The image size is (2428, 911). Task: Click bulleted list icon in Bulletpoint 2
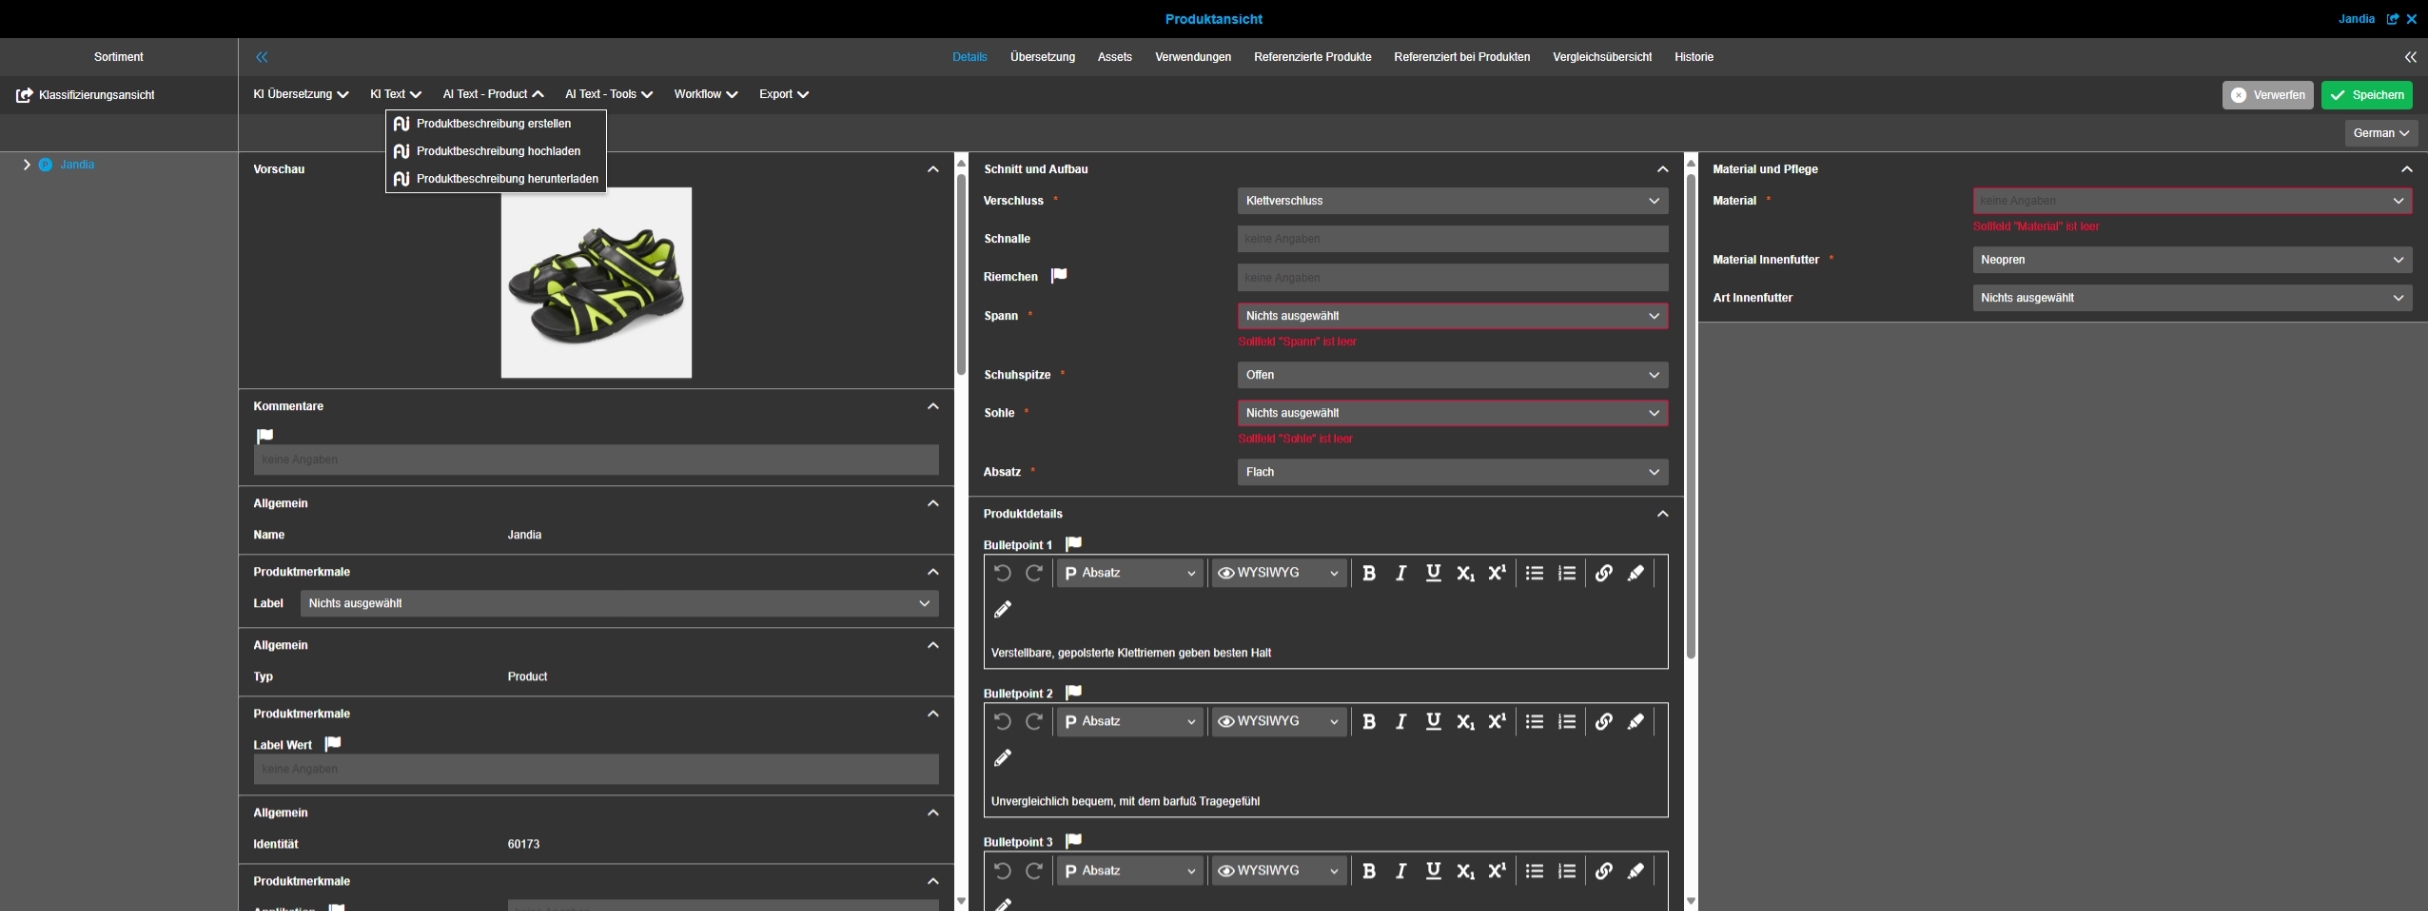[x=1534, y=722]
